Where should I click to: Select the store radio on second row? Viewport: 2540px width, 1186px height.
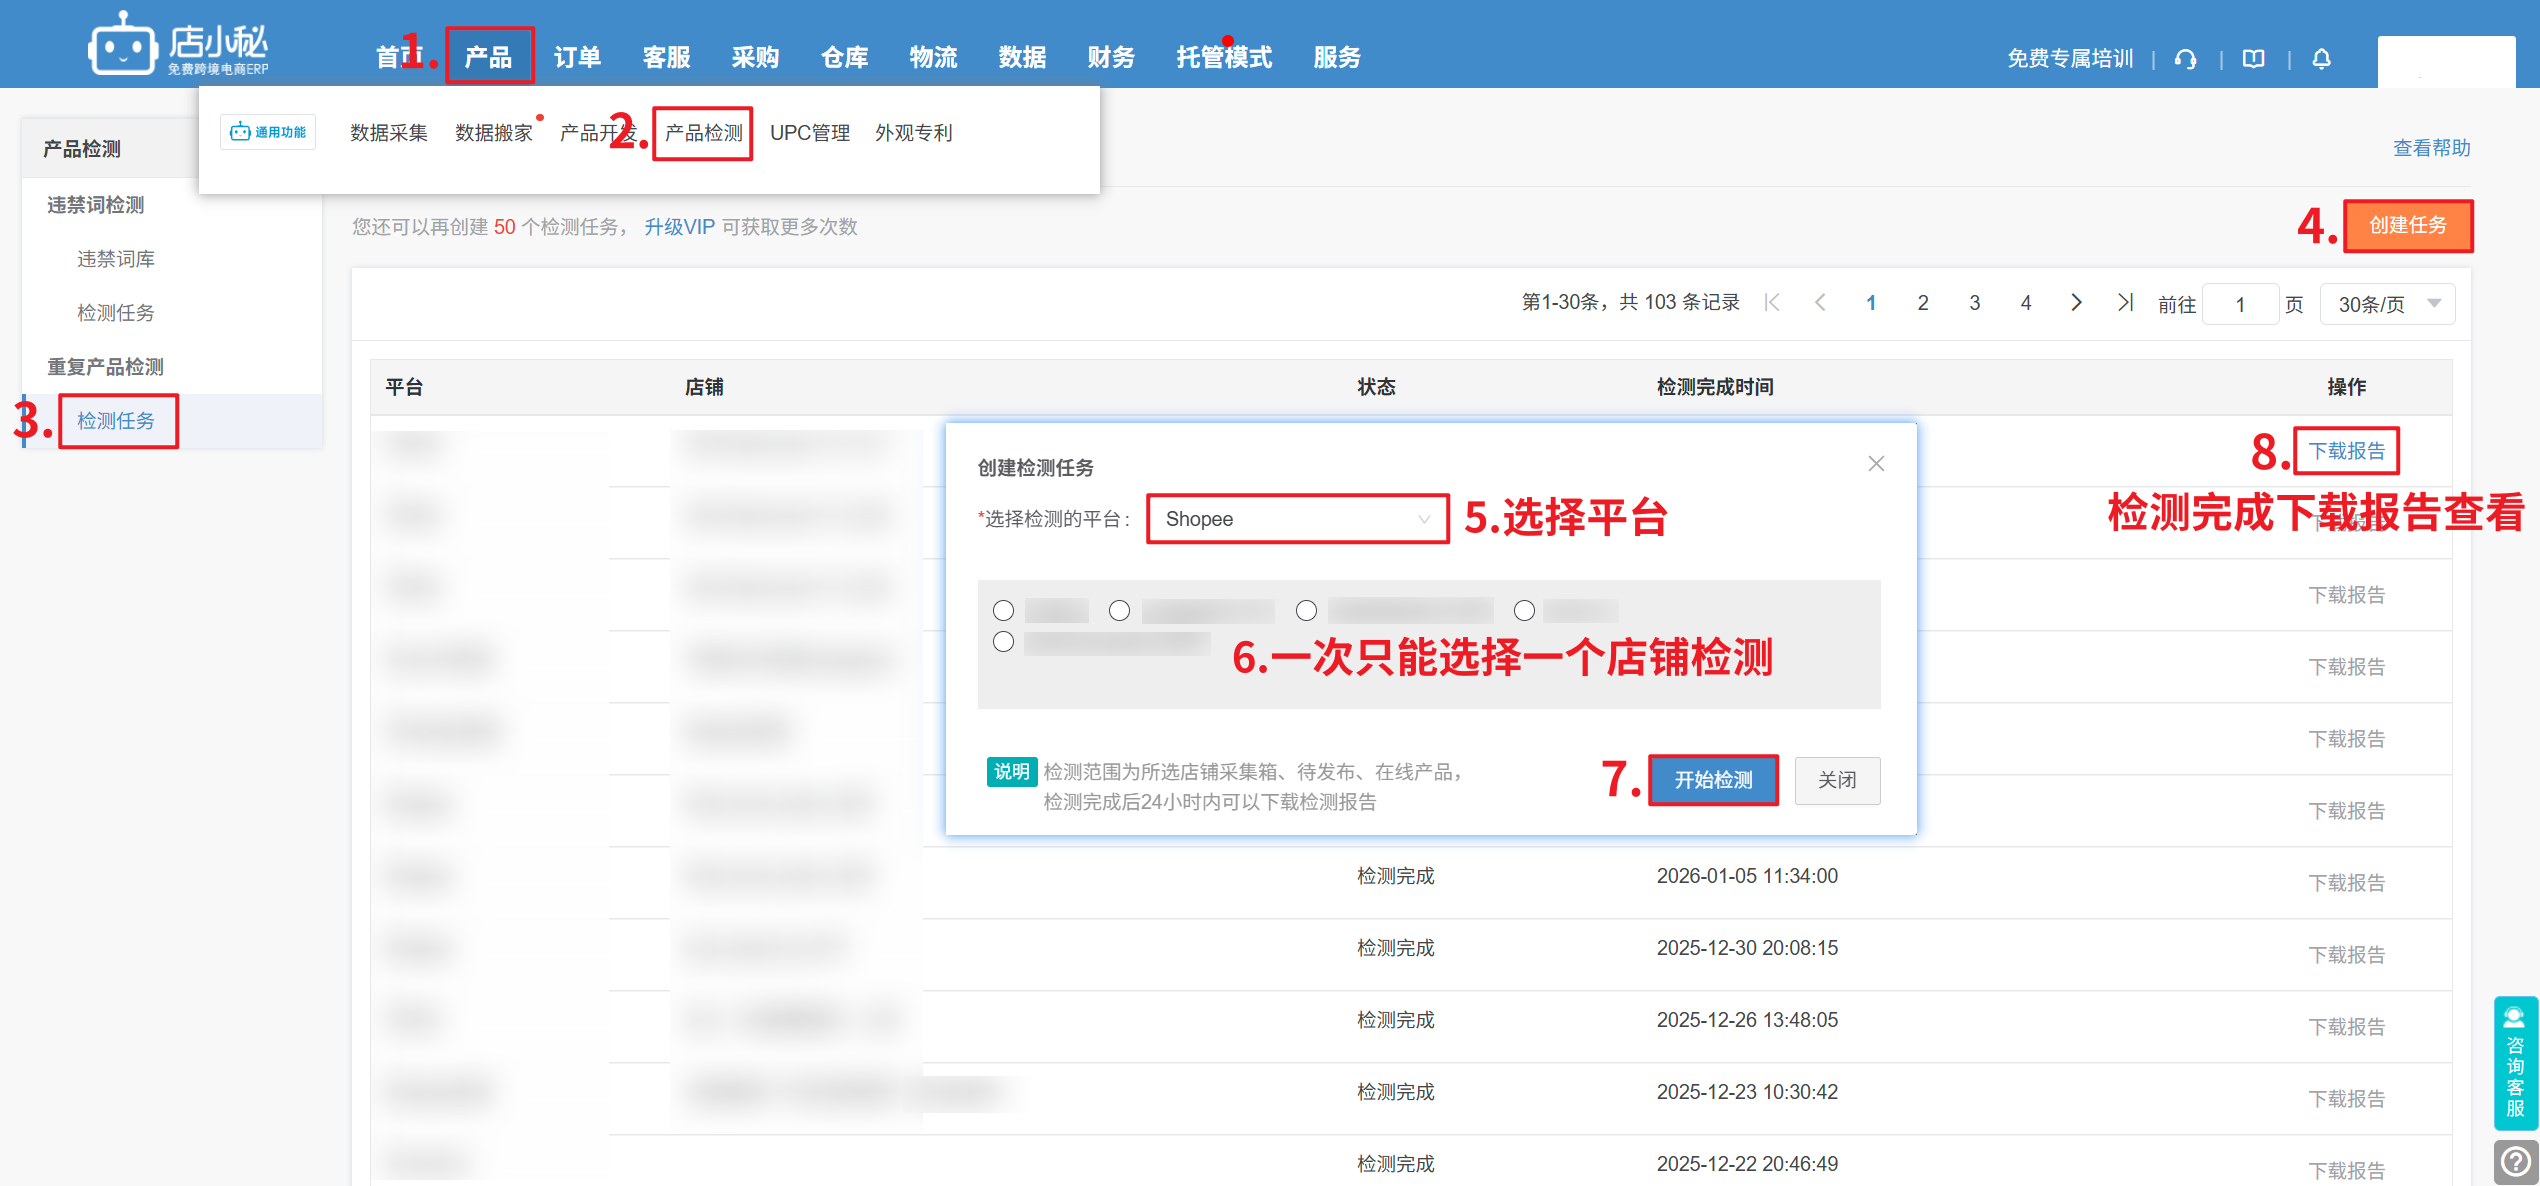coord(1004,642)
